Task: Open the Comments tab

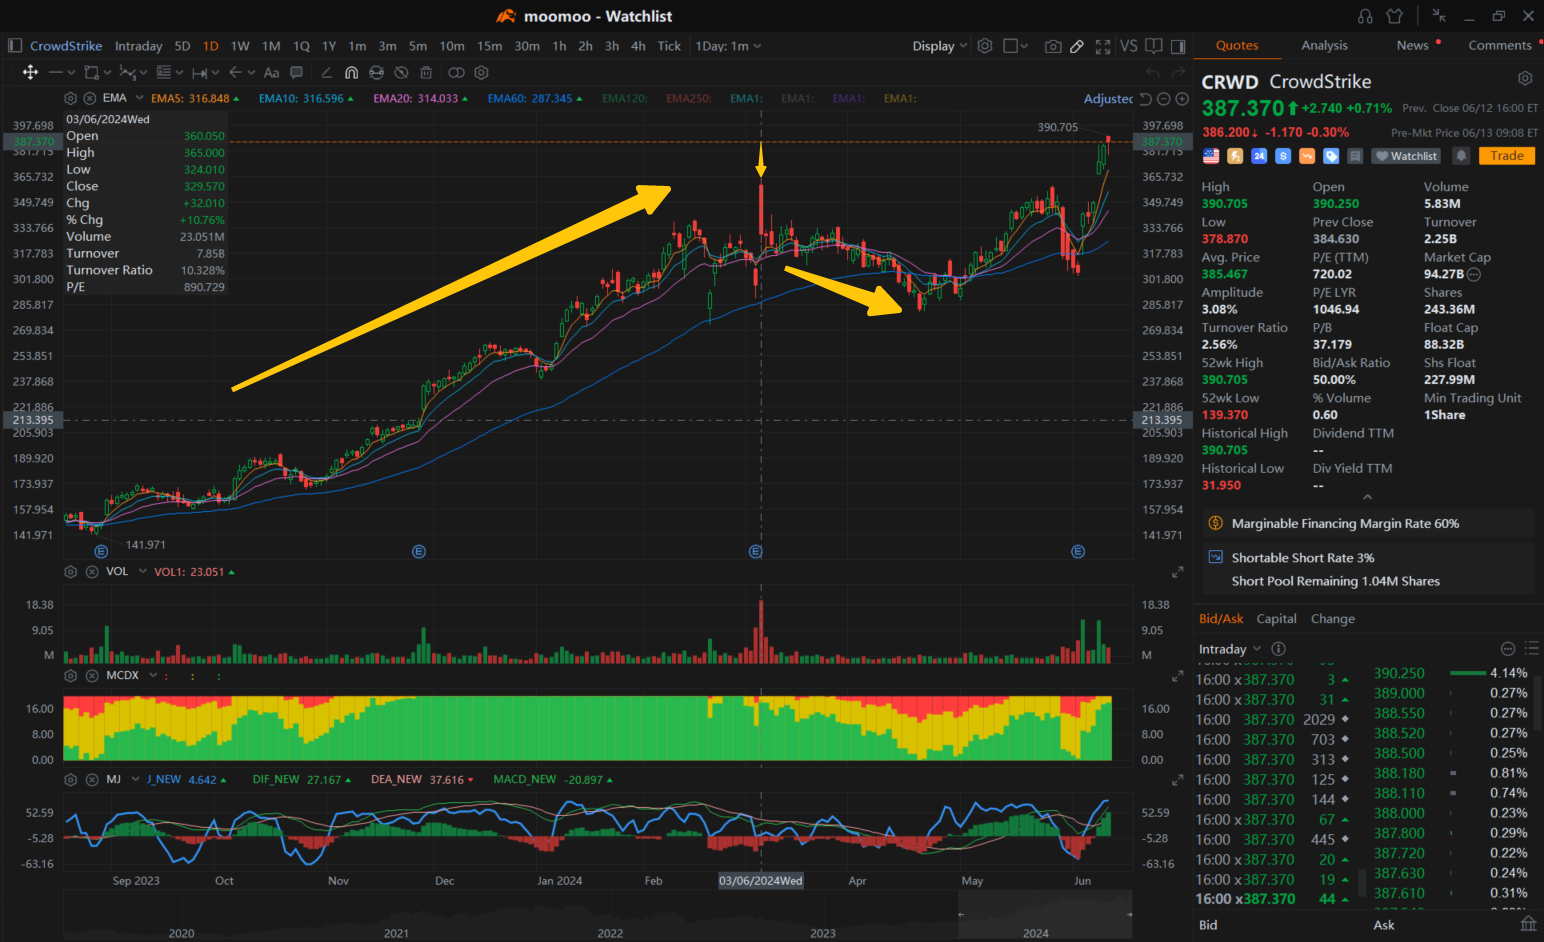Action: tap(1499, 46)
